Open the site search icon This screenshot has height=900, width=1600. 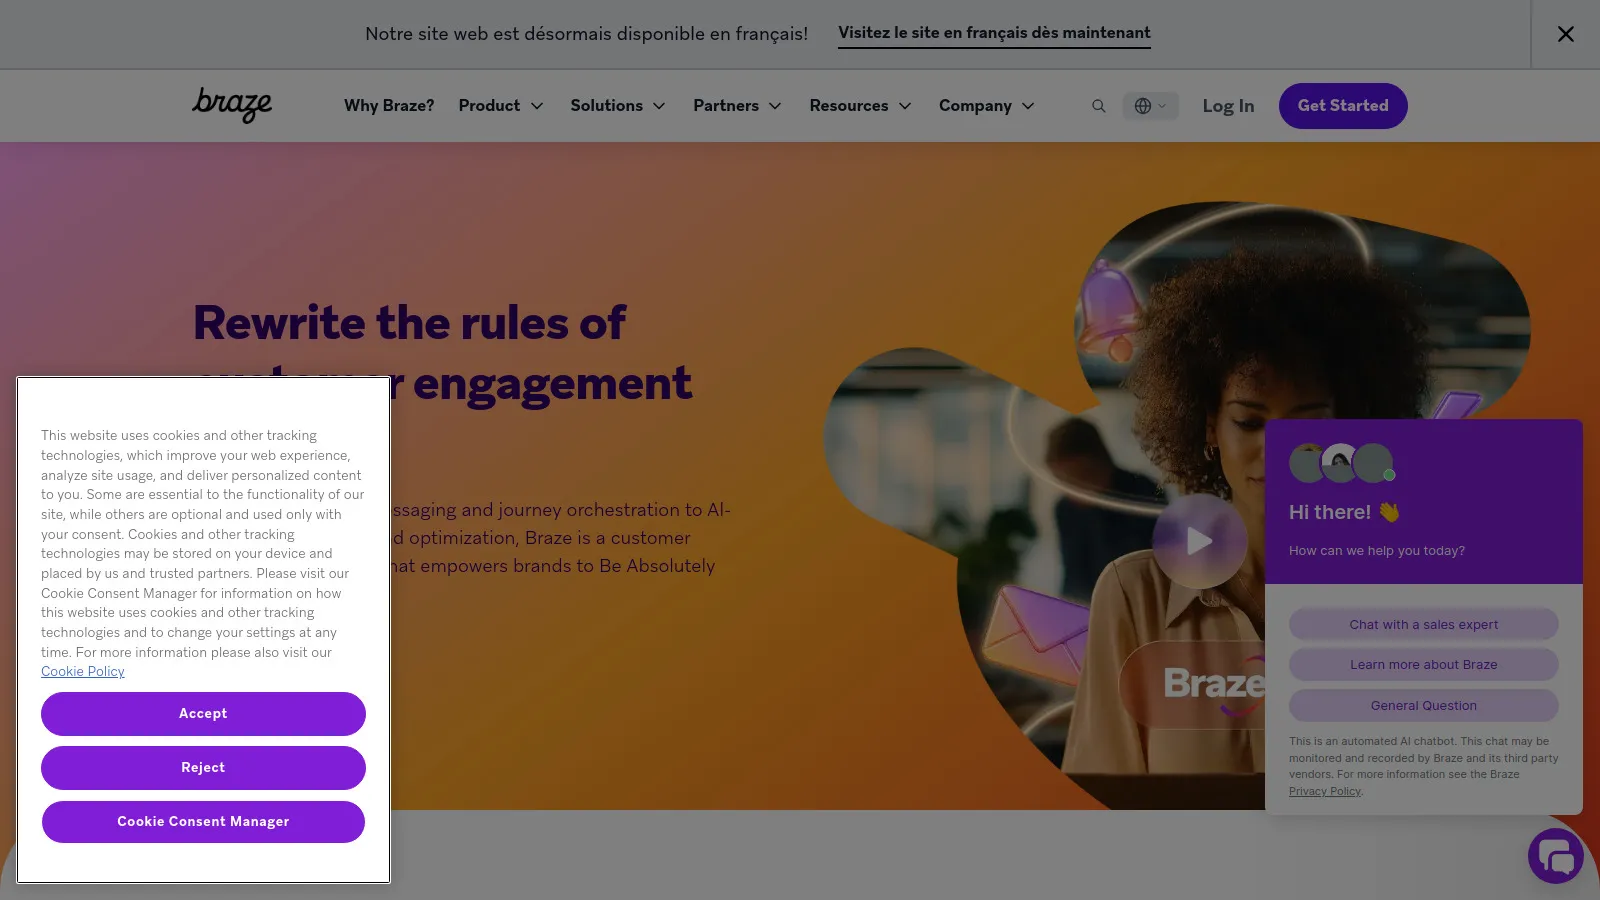tap(1098, 105)
